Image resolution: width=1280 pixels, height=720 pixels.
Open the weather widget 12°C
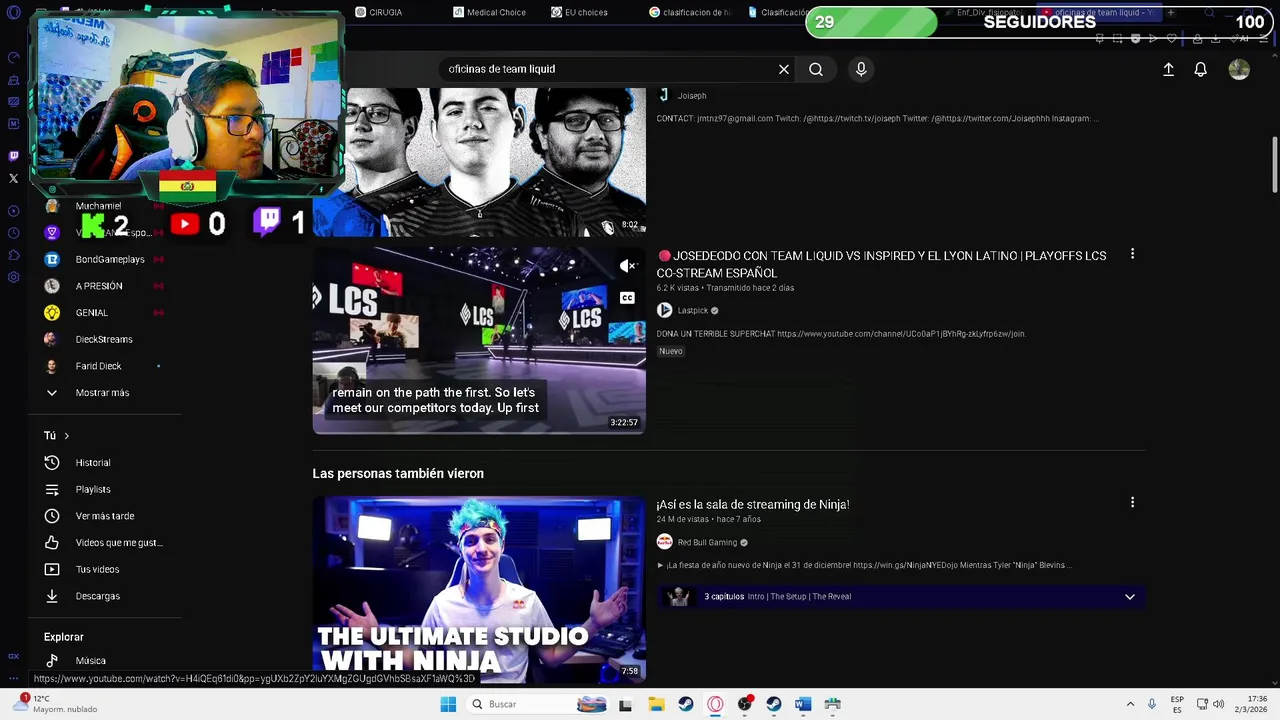[x=55, y=704]
